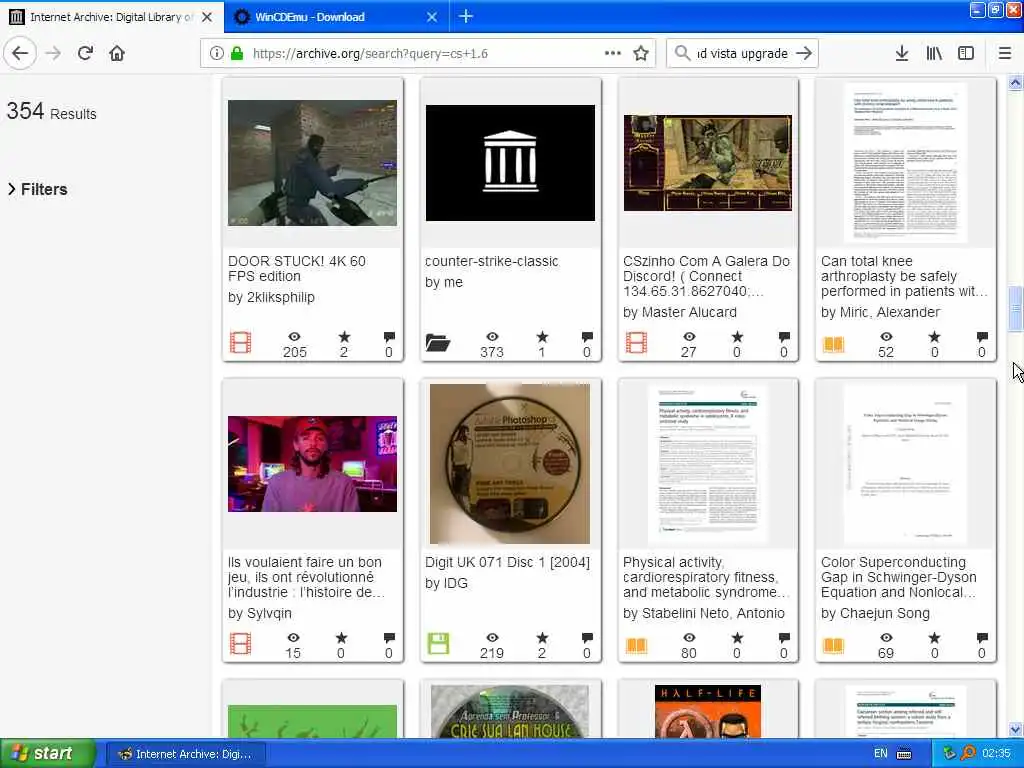Open page actions three-dot menu
The image size is (1024, 768).
coord(613,54)
